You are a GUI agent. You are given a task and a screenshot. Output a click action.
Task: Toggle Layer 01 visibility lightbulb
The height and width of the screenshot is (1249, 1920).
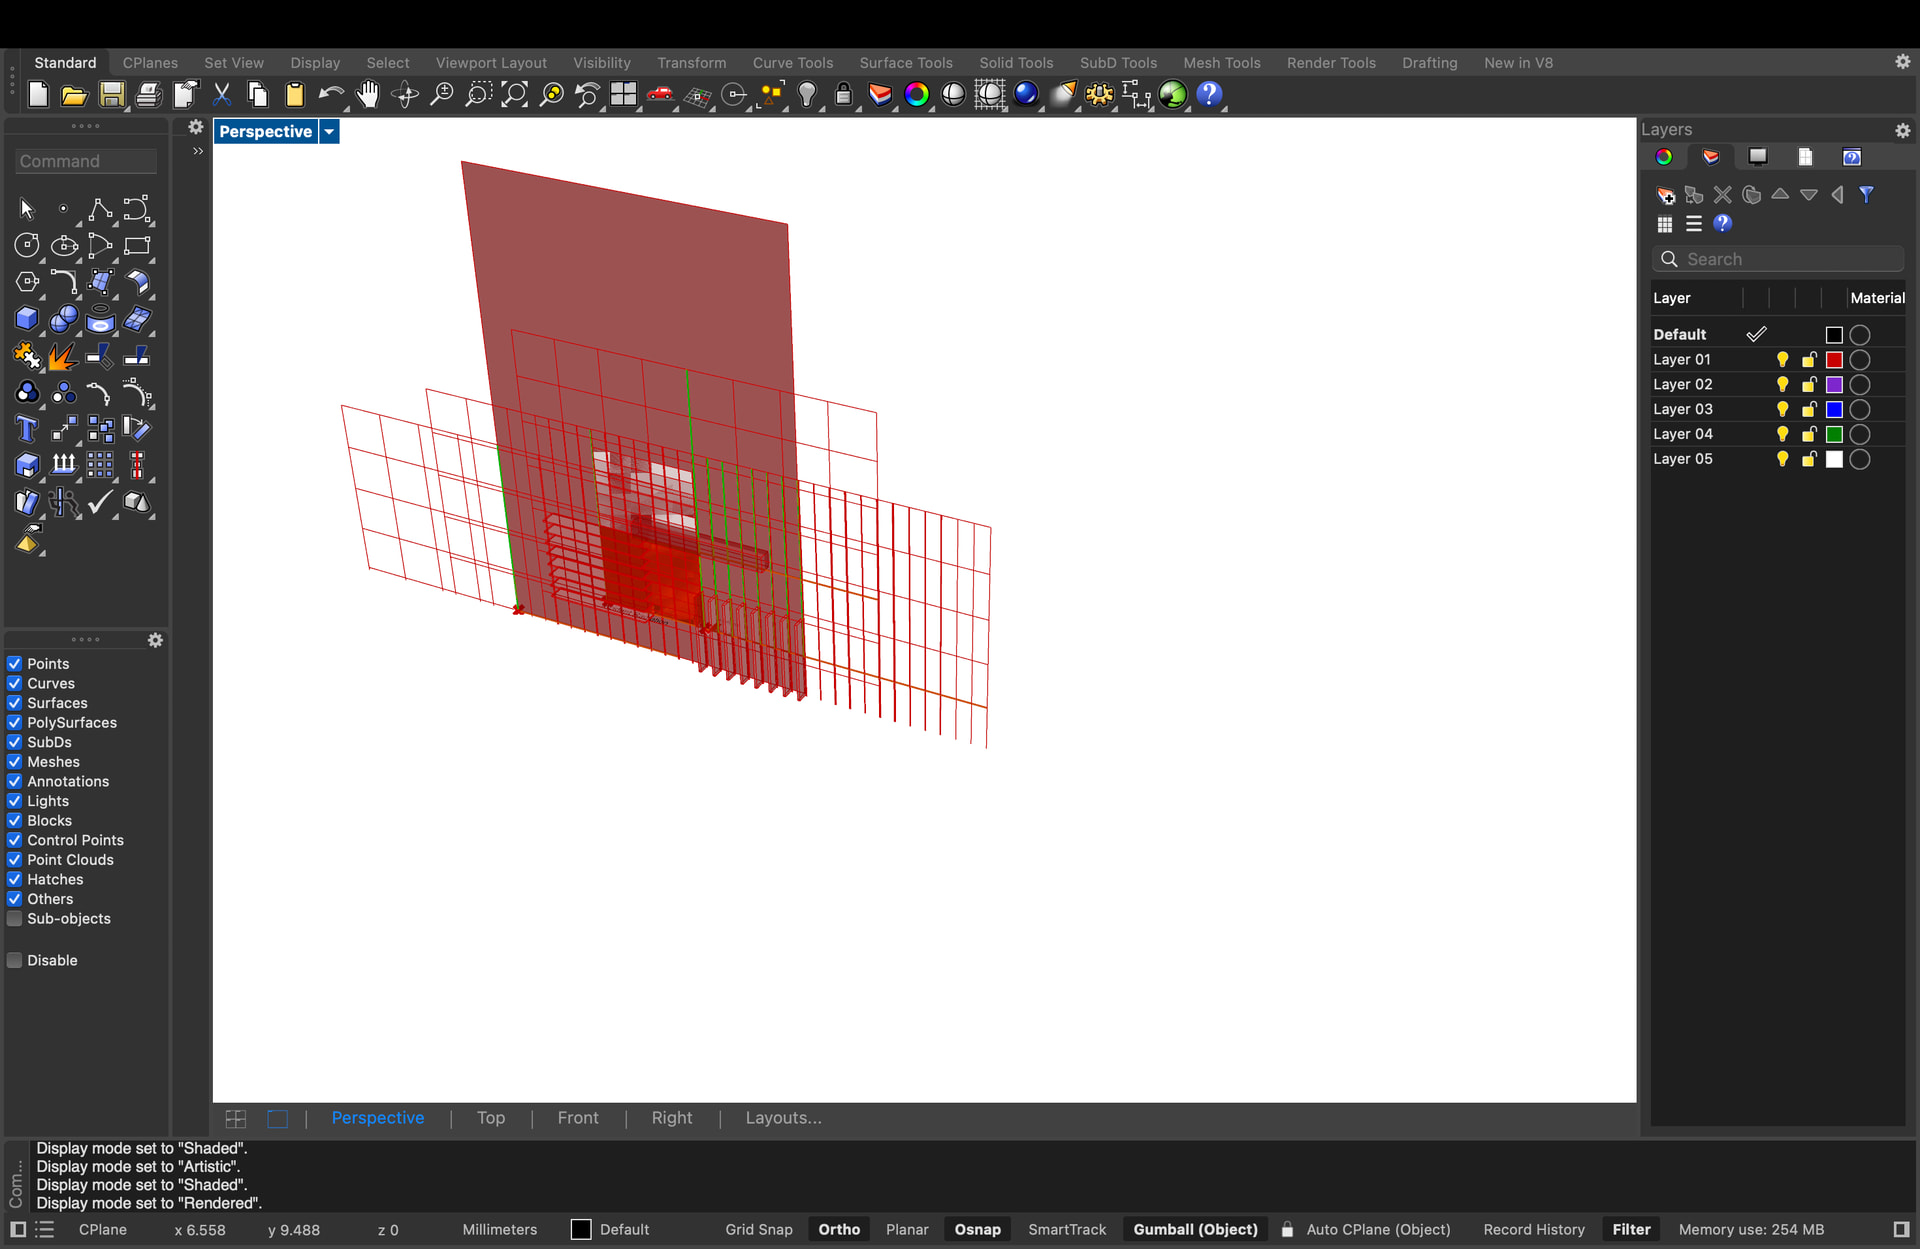pyautogui.click(x=1782, y=359)
